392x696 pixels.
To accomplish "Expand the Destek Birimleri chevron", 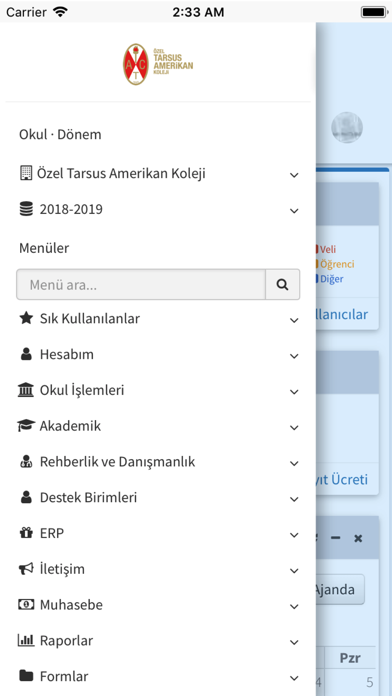I will tap(294, 499).
